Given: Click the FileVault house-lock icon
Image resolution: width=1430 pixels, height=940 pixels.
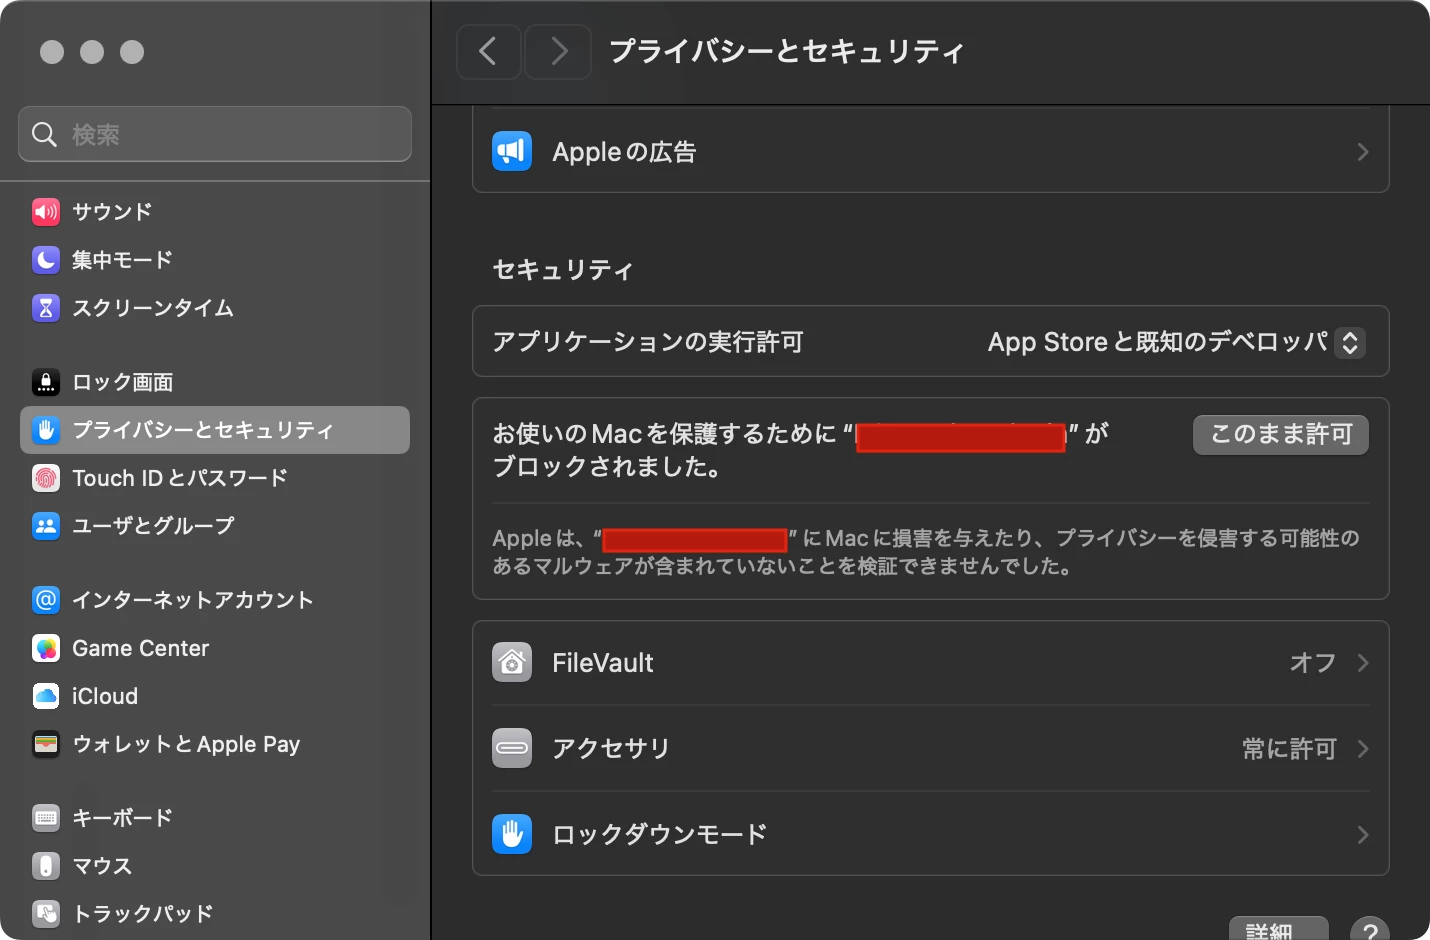Looking at the screenshot, I should click(x=512, y=663).
